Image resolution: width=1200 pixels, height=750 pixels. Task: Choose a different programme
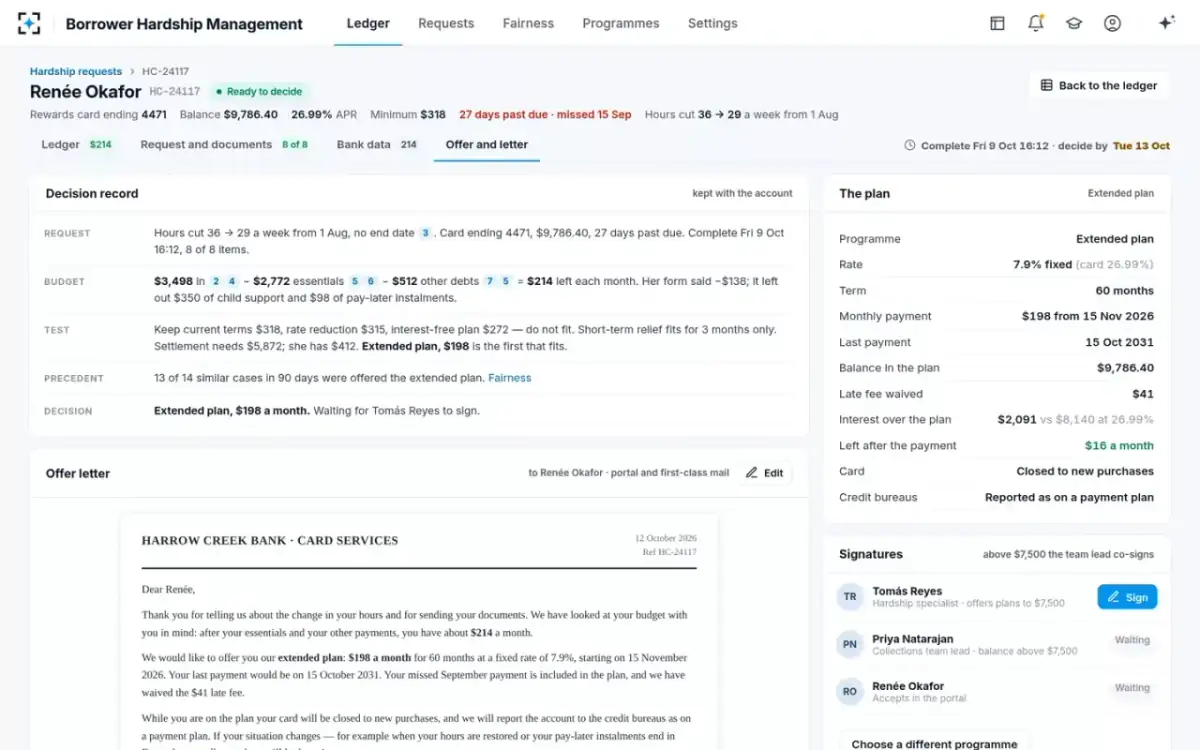tap(934, 744)
